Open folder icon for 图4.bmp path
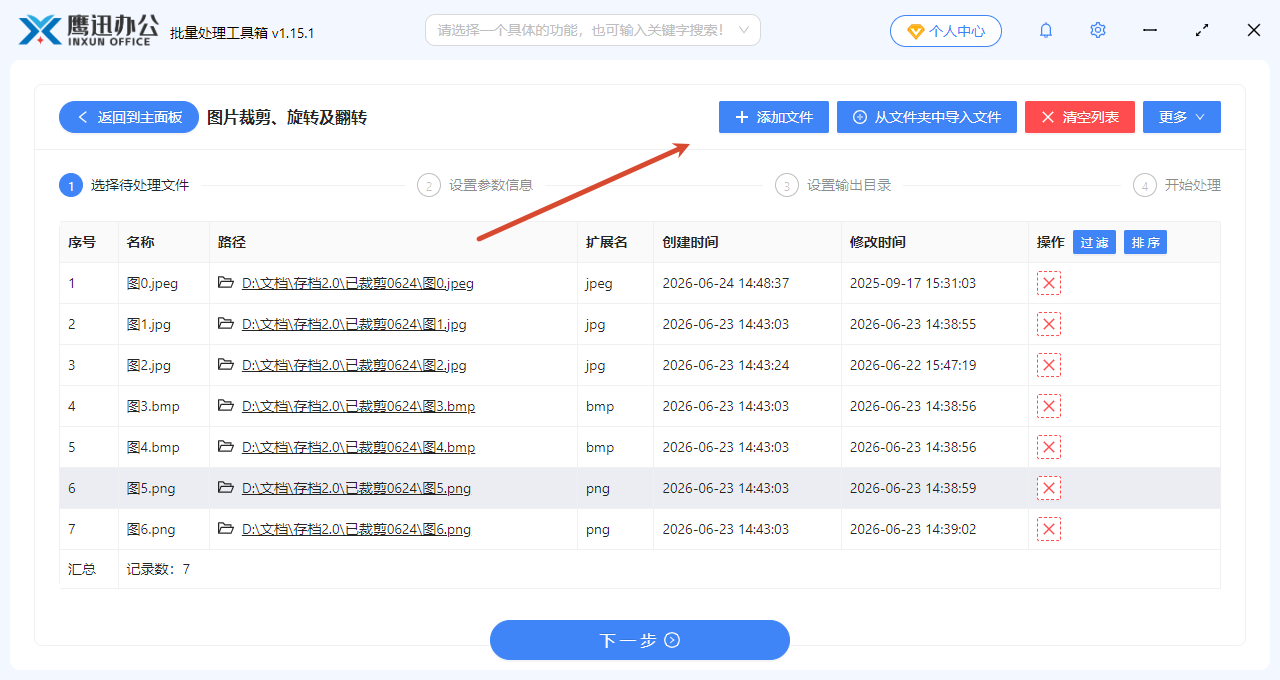Screen dimensions: 1280x680 coord(226,447)
